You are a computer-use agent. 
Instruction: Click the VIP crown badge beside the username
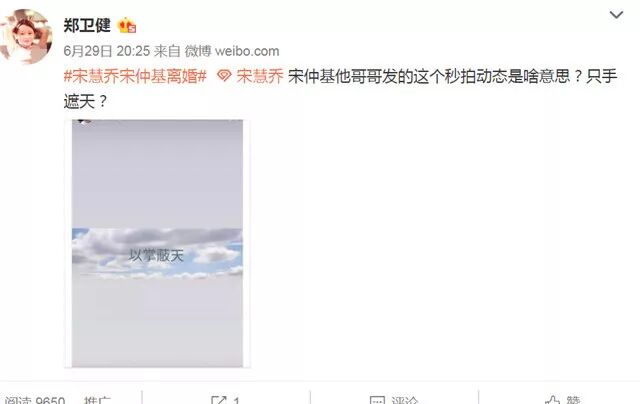pos(127,26)
